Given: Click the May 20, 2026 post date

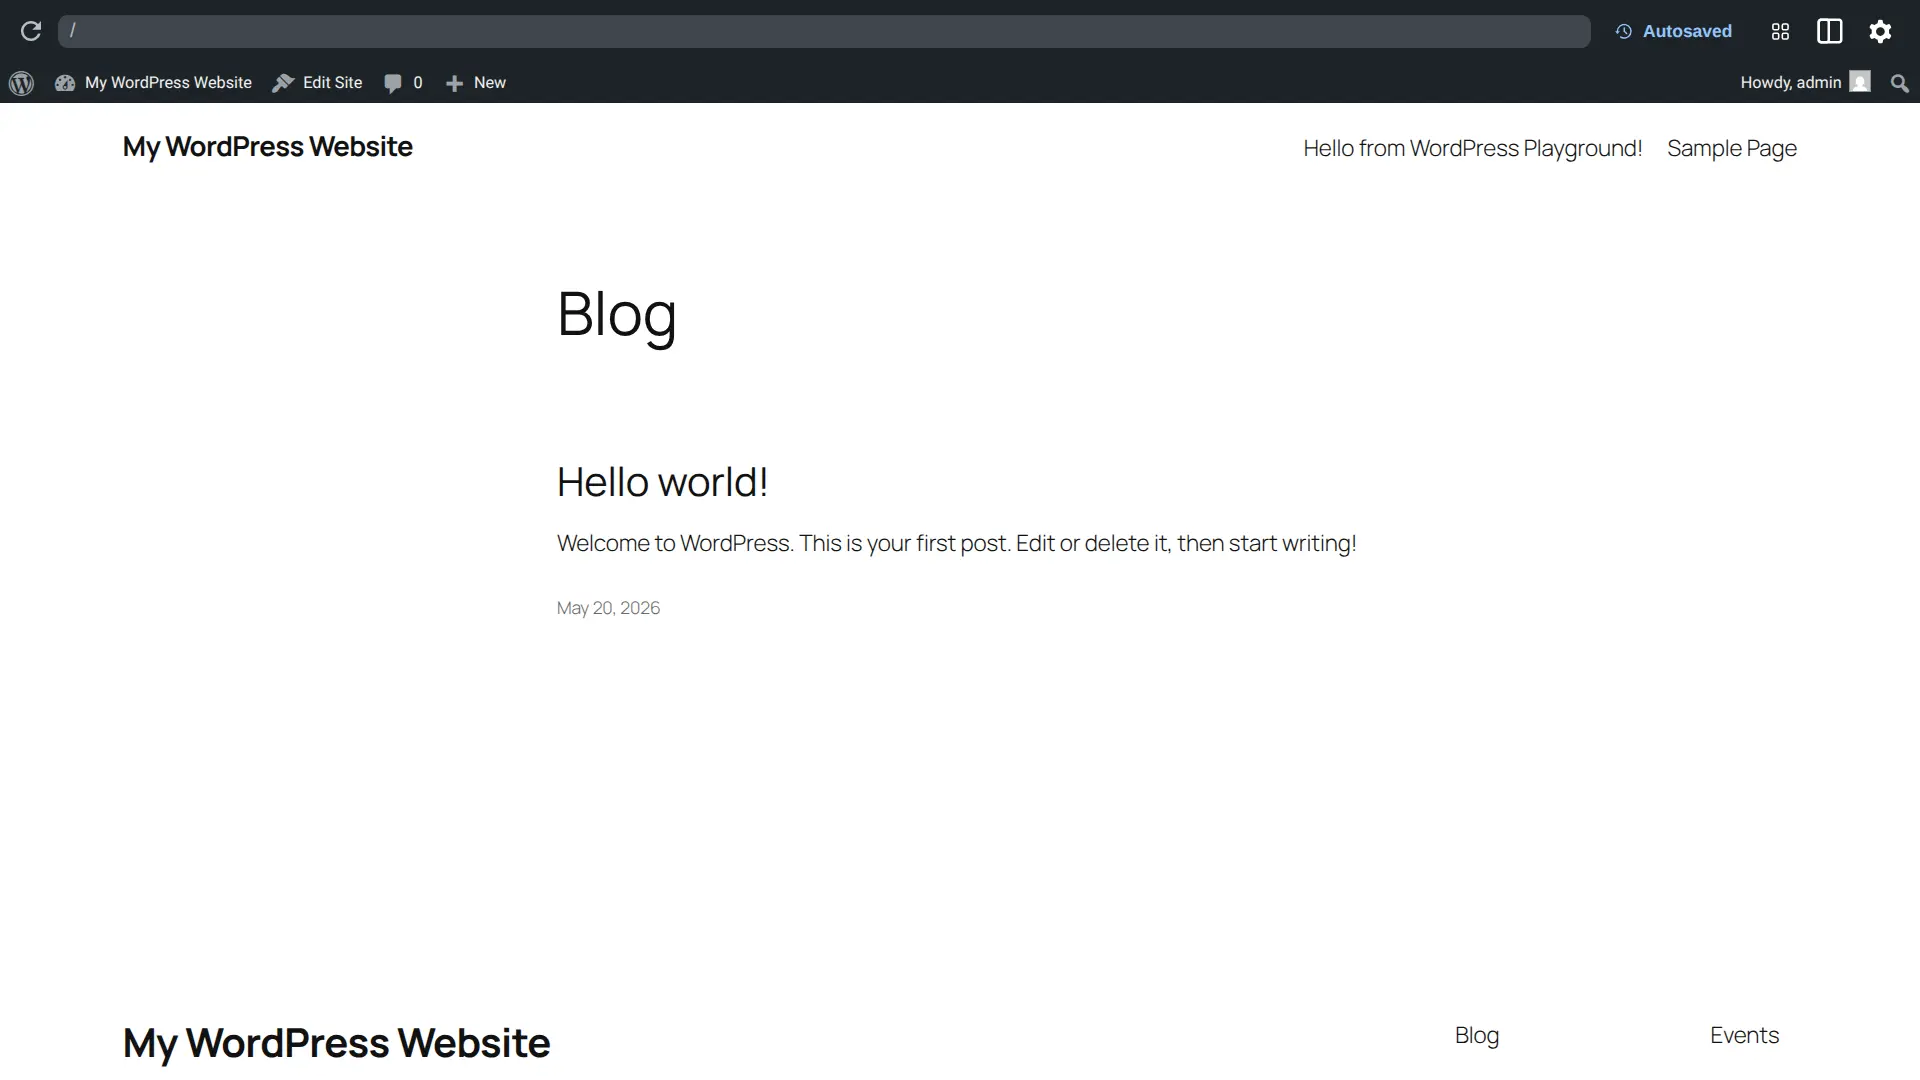Looking at the screenshot, I should 608,608.
